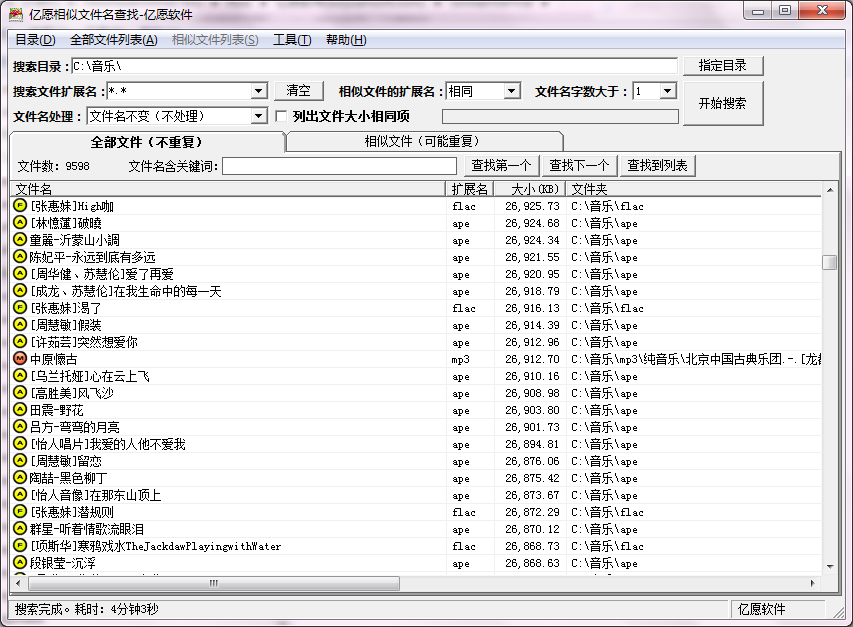The width and height of the screenshot is (853, 627).
Task: Switch to the 相似文件（可能重复）tab
Action: tap(424, 141)
